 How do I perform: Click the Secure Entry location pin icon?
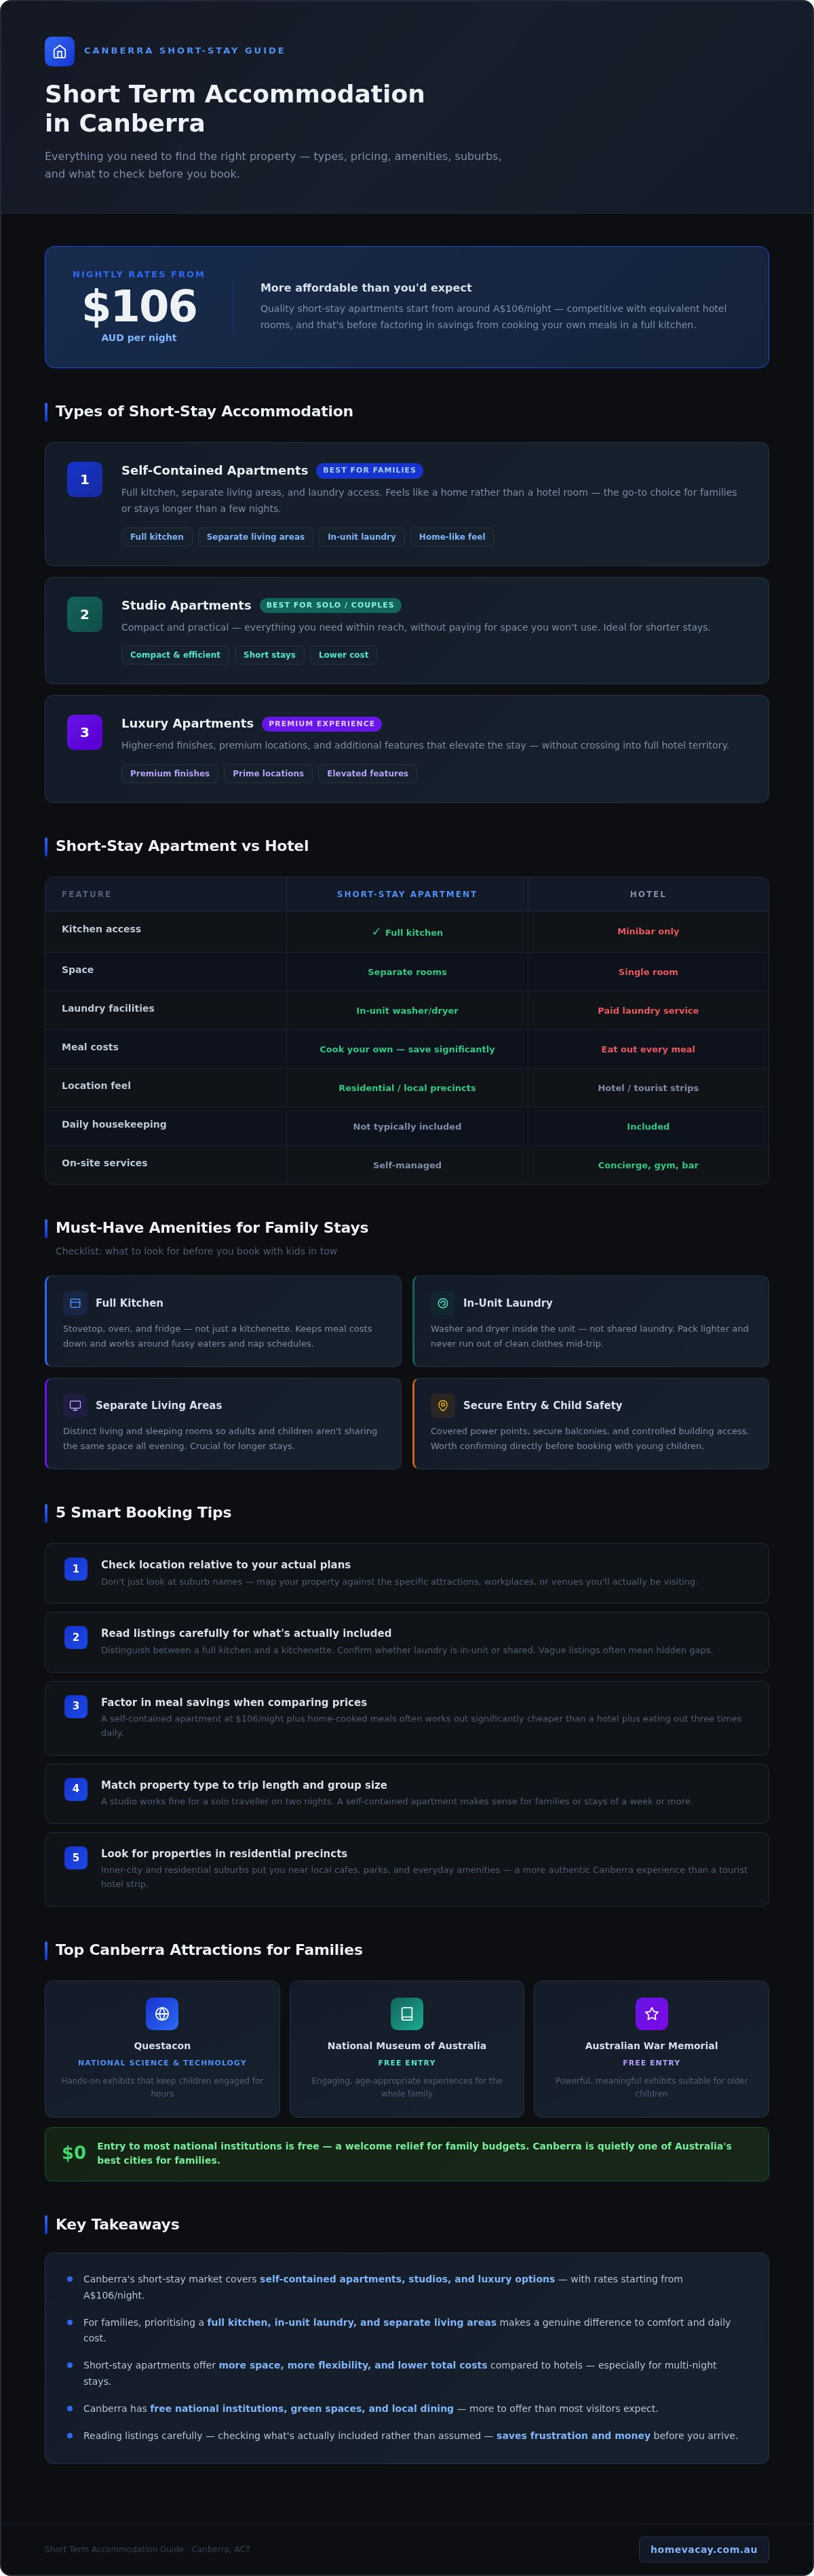(443, 1405)
